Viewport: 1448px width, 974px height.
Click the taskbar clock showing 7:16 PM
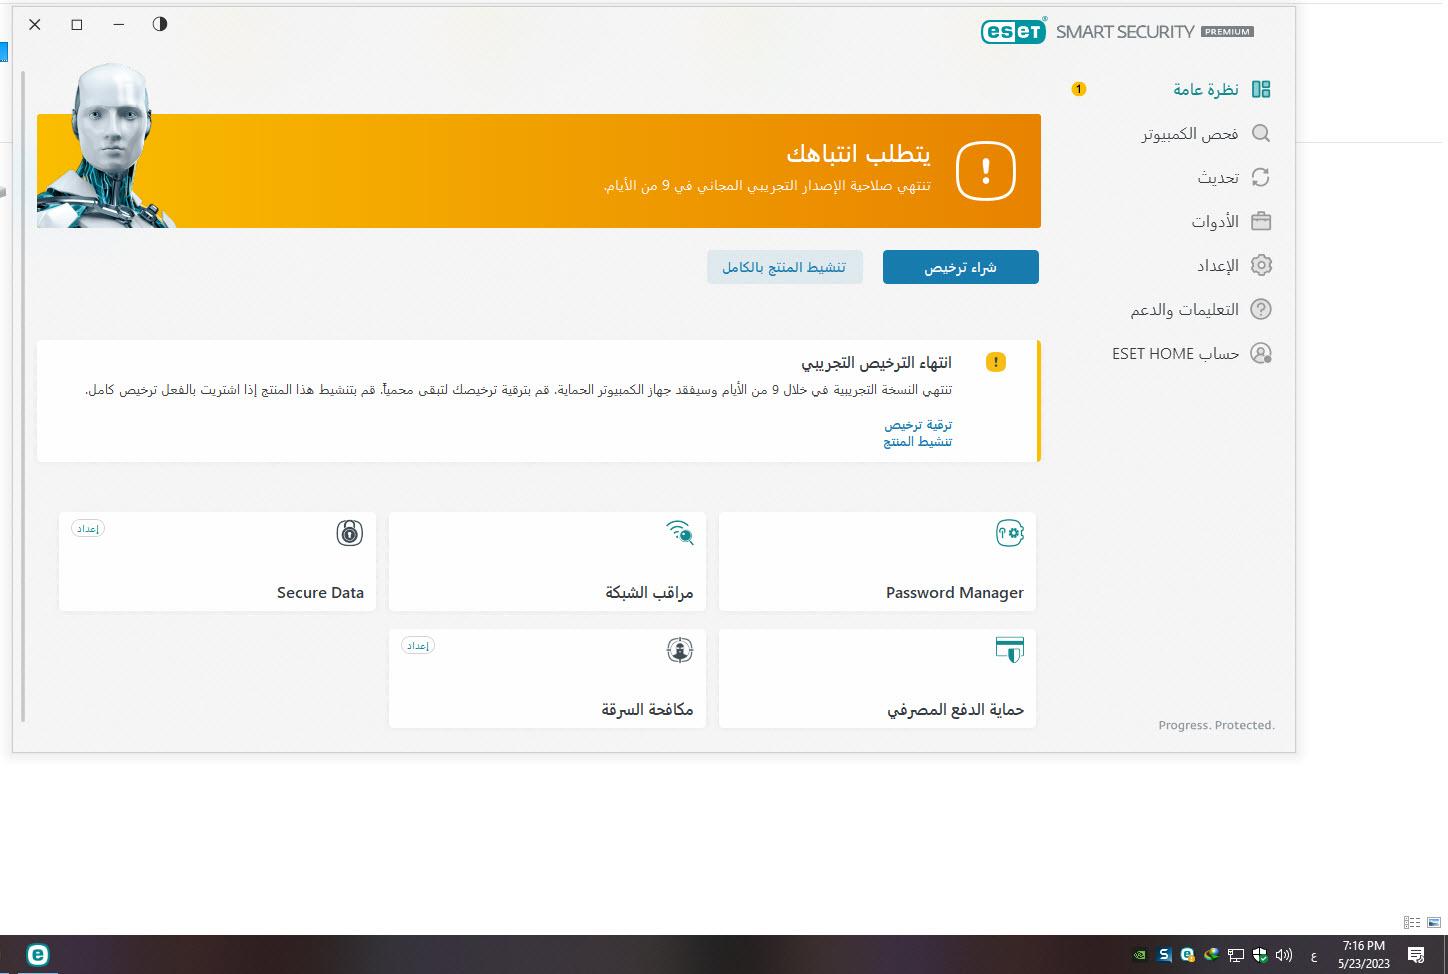coord(1364,955)
